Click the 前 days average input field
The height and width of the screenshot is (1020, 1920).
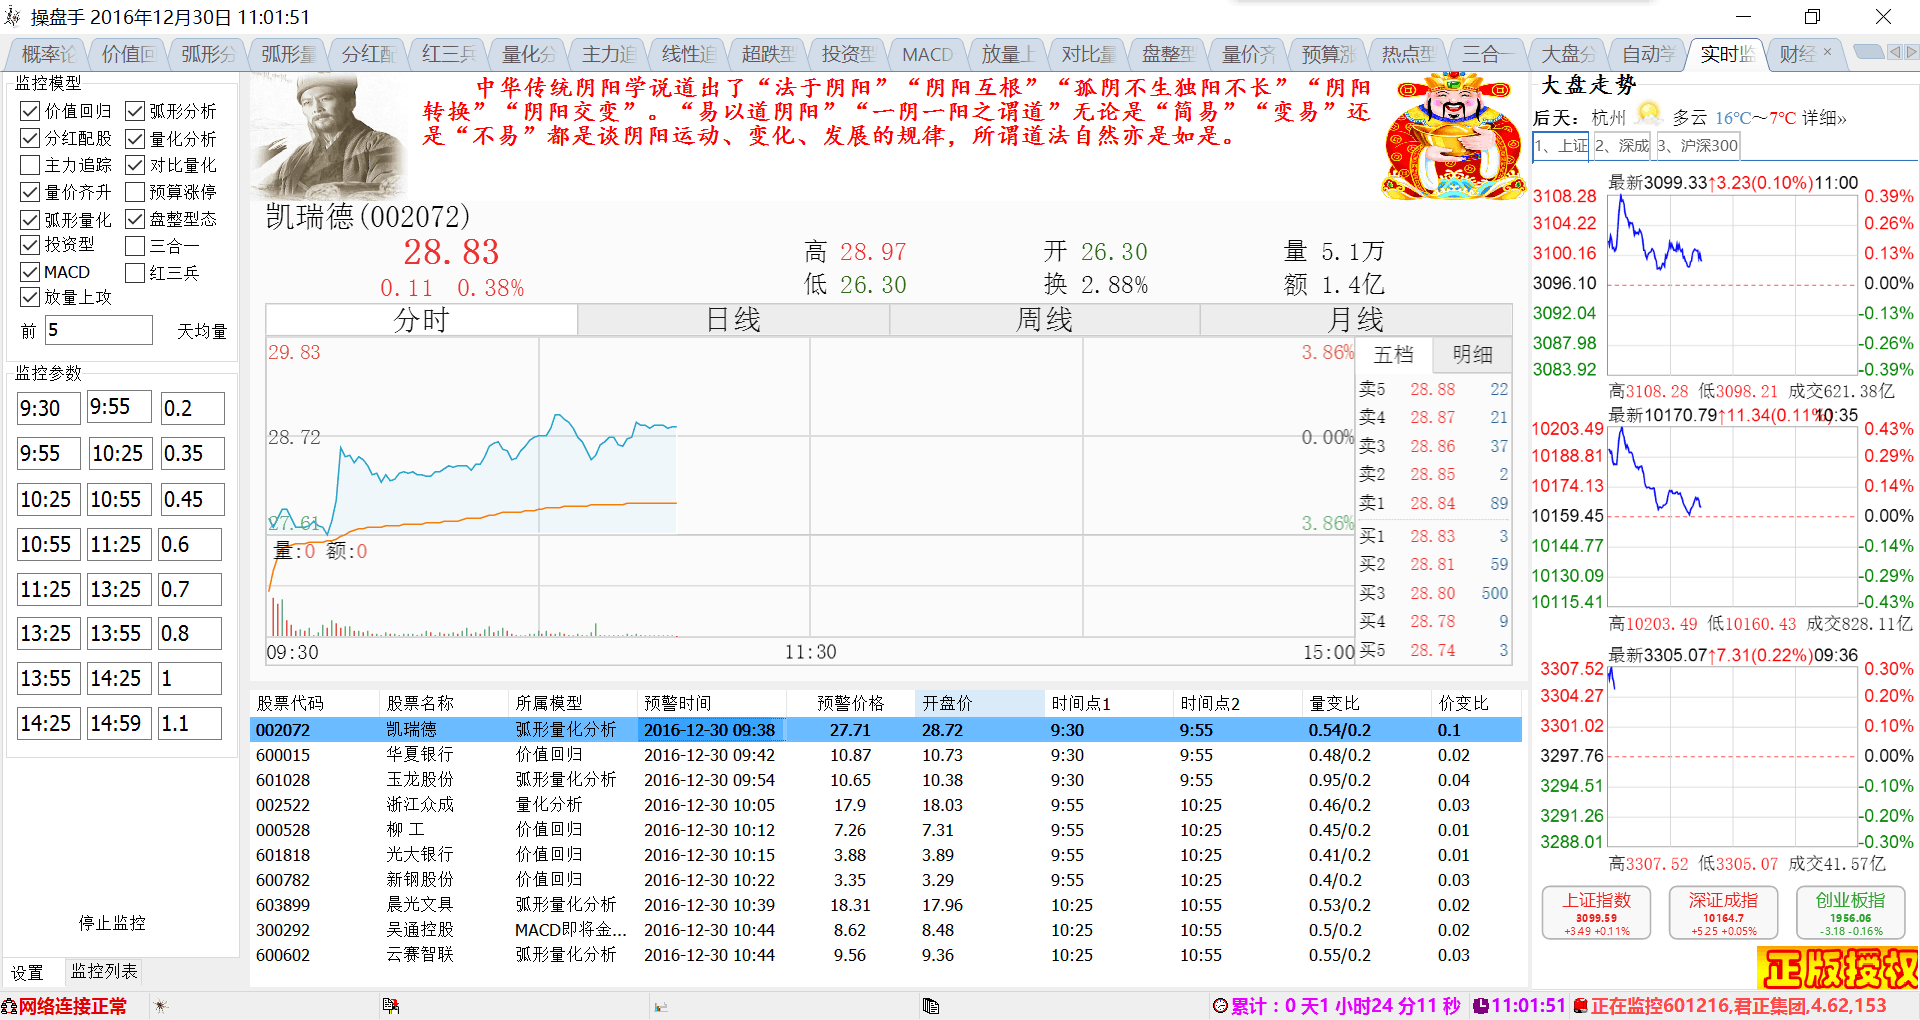point(98,330)
